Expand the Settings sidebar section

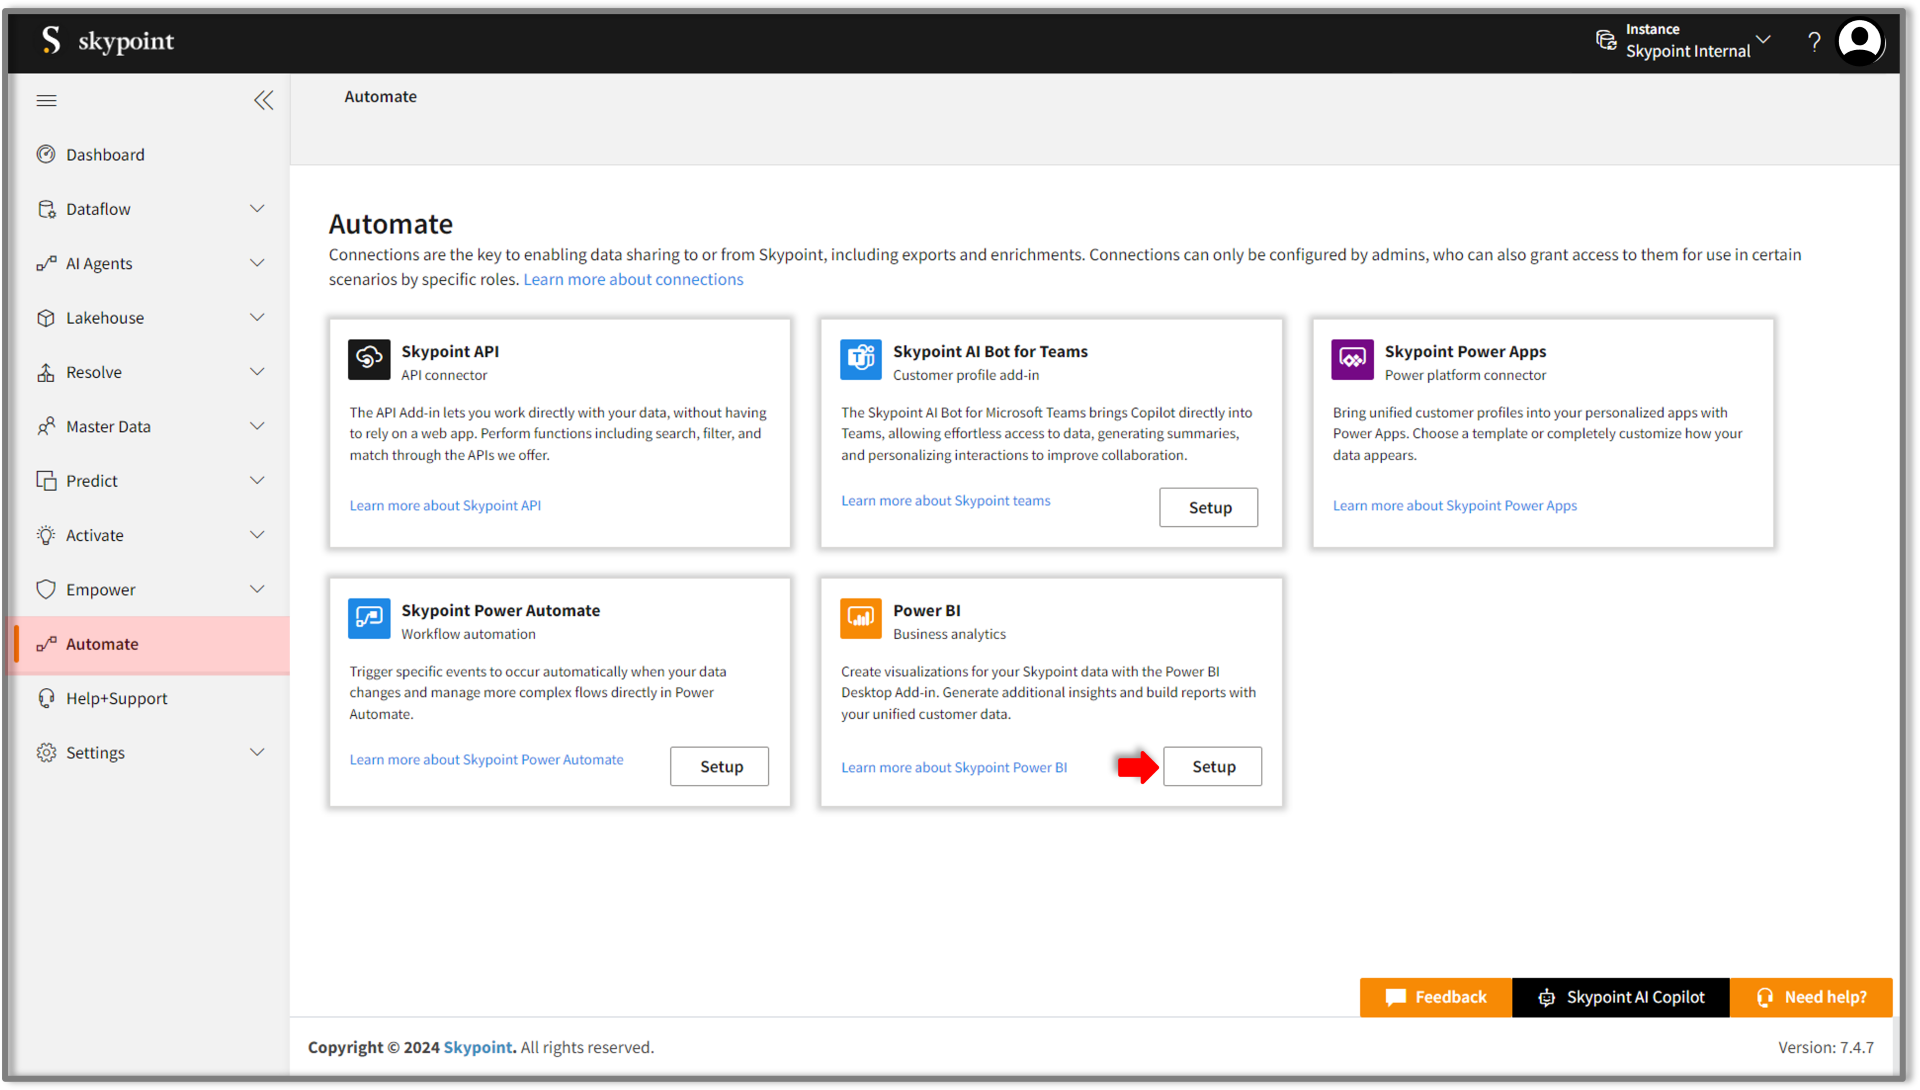tap(256, 752)
